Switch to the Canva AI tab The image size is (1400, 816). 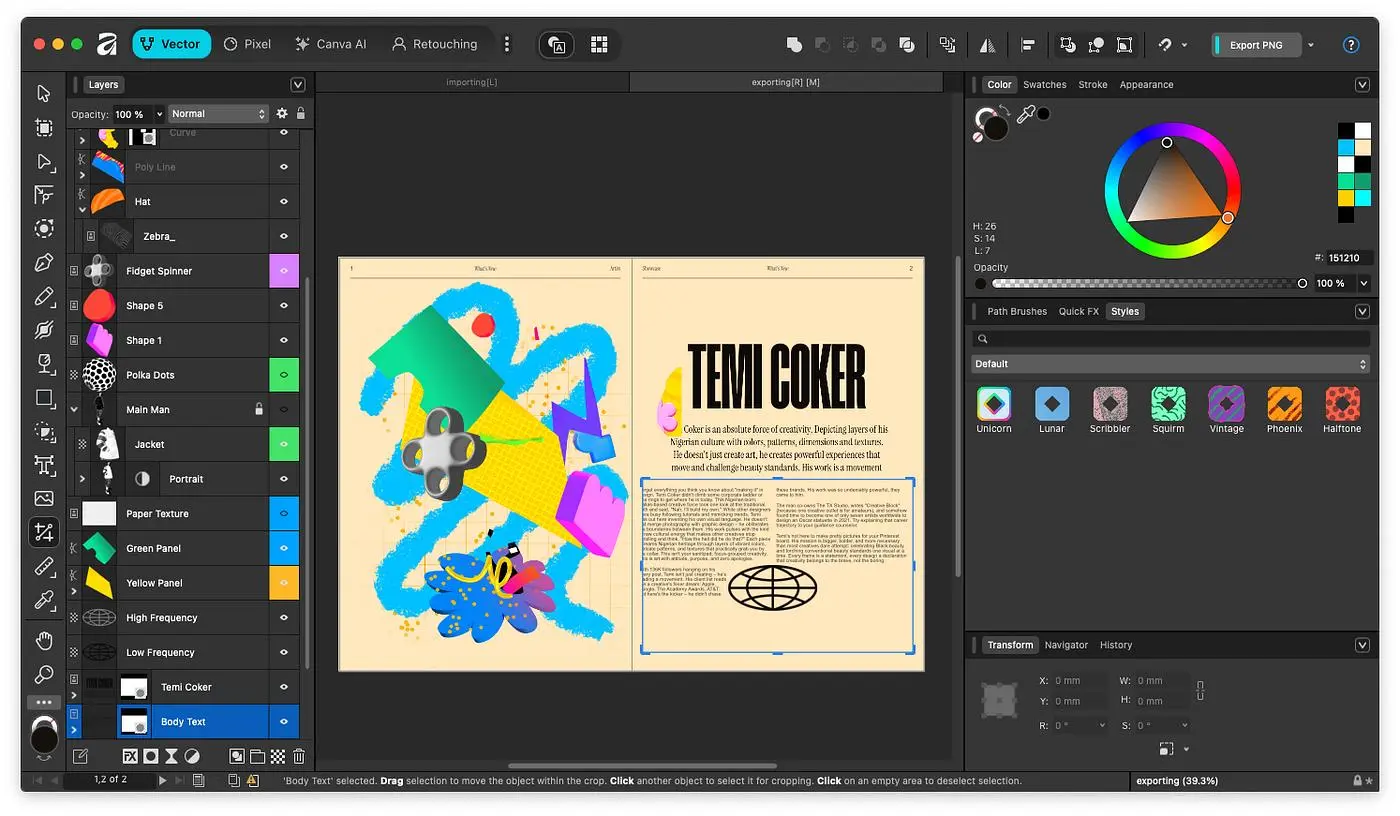331,44
